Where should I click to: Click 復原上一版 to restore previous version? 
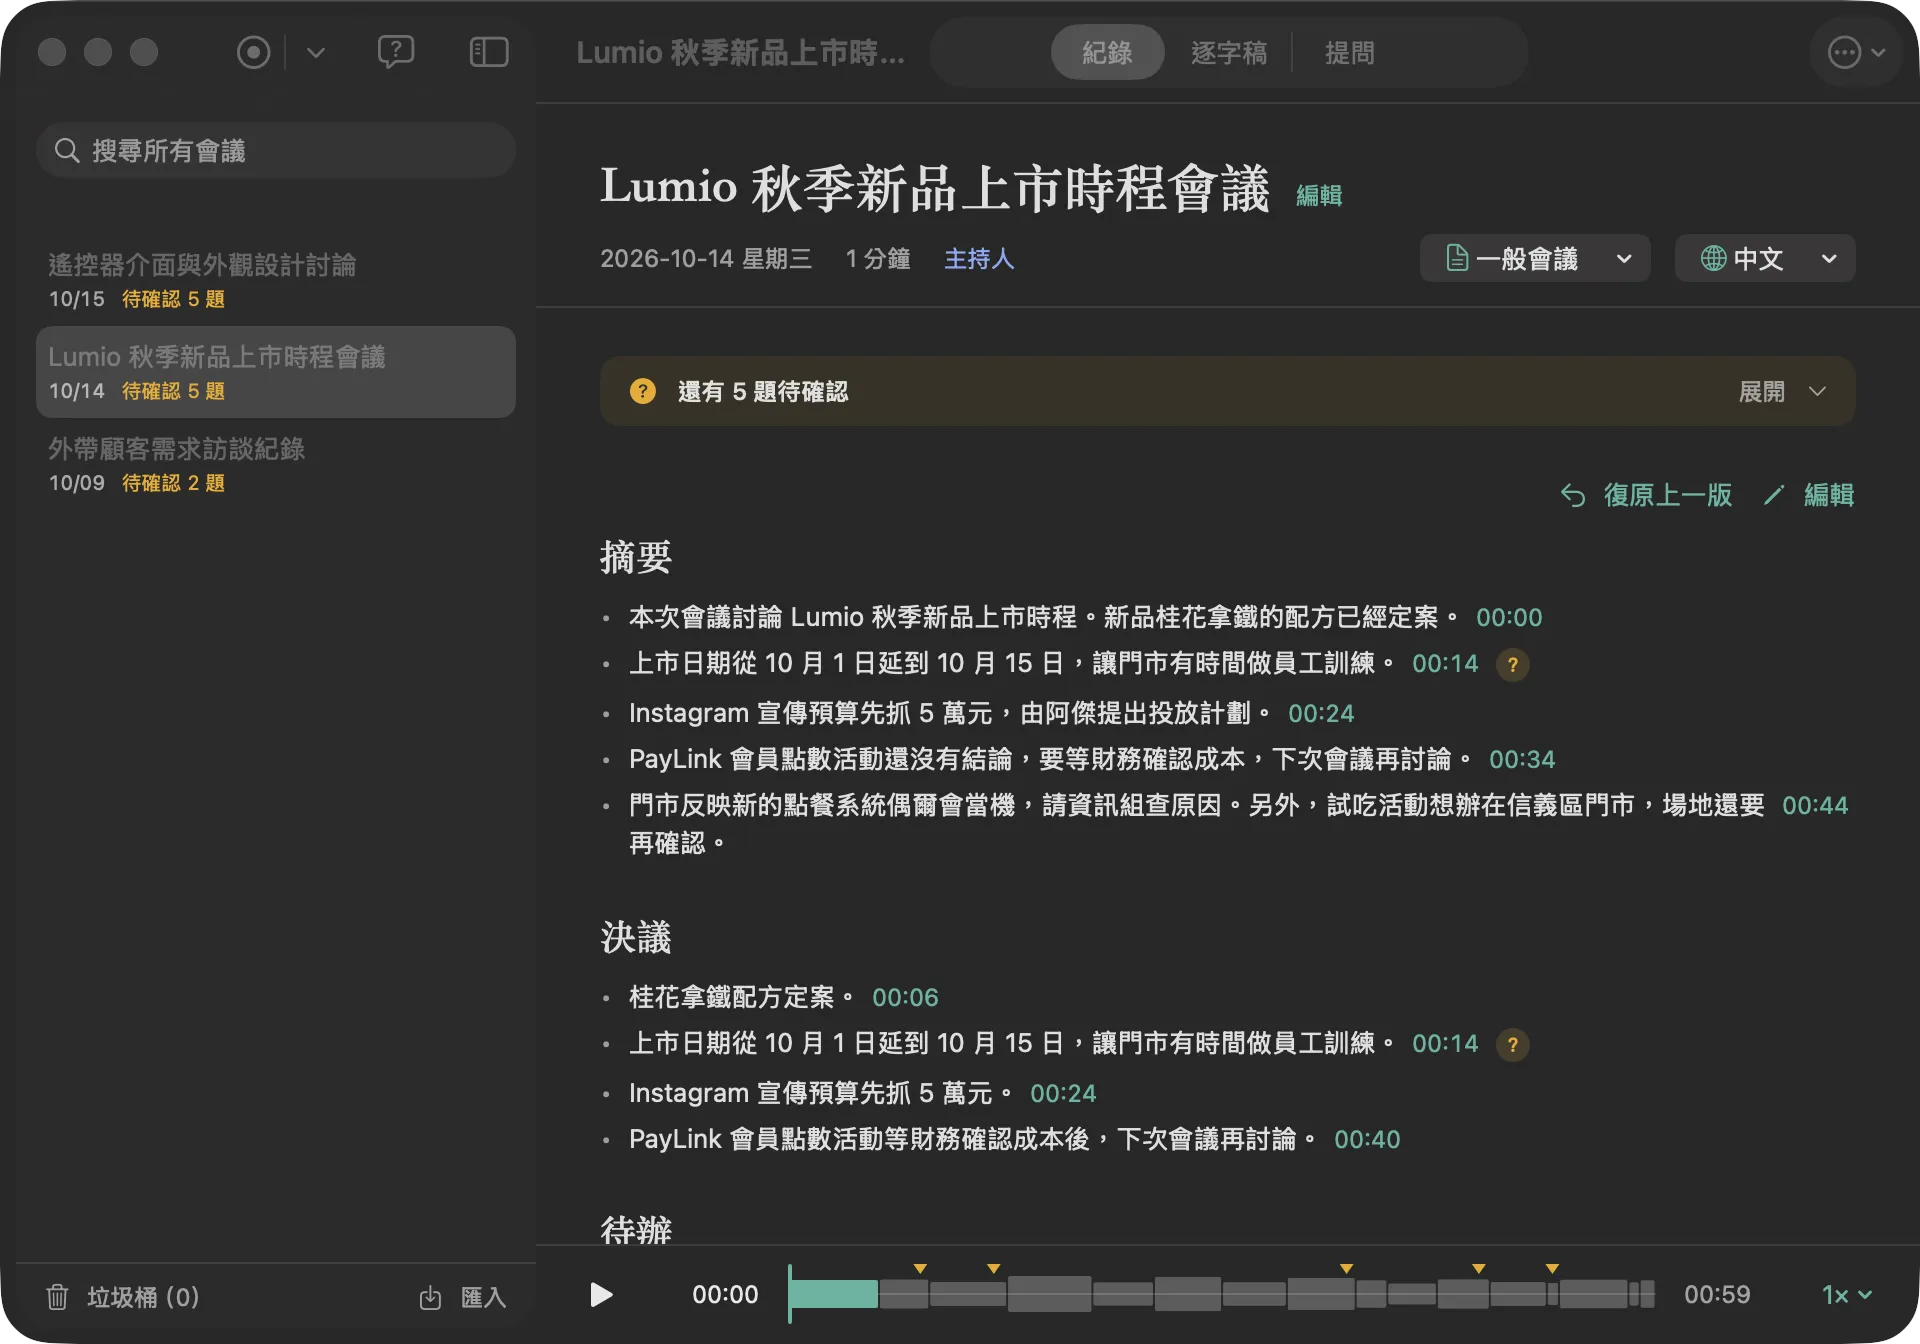(1646, 495)
